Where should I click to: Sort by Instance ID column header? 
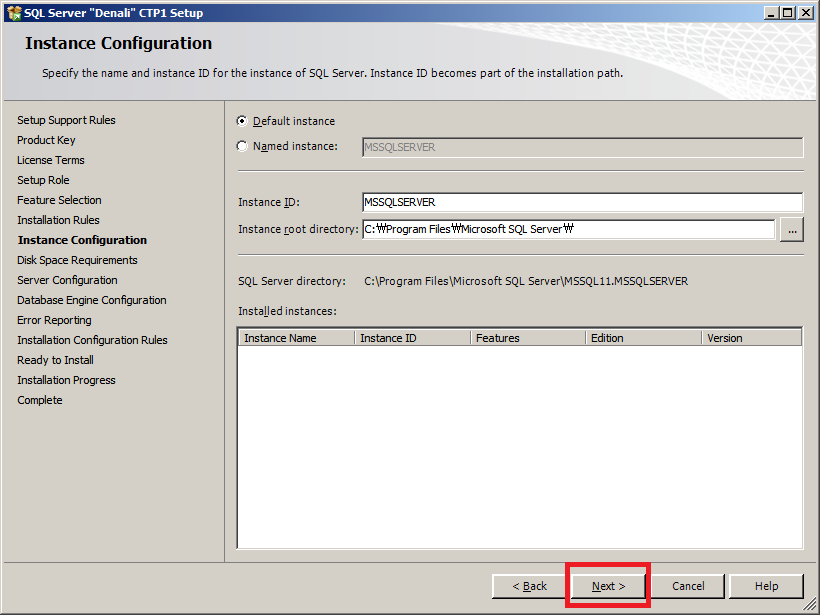[x=413, y=338]
